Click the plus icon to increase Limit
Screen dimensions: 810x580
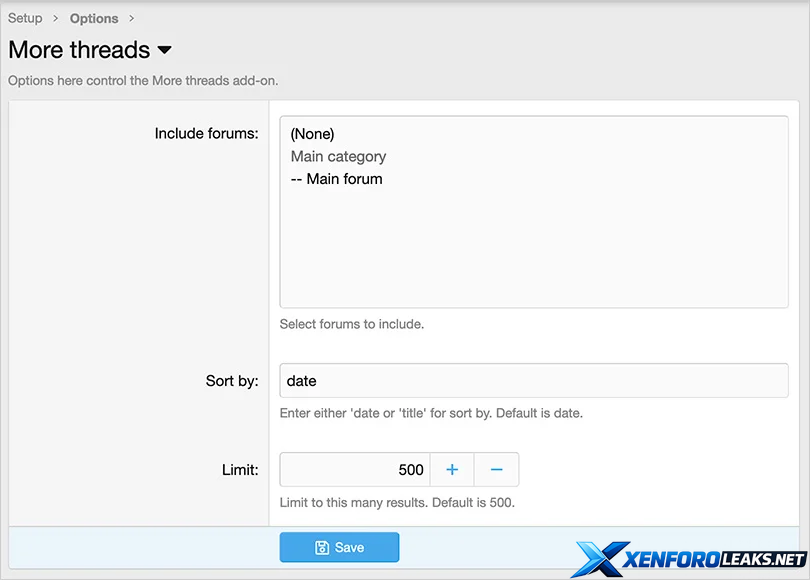(452, 470)
